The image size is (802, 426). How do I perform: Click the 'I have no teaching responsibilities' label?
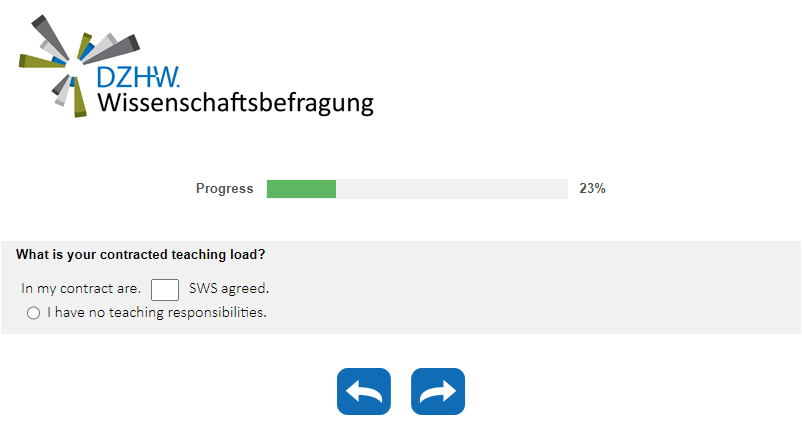[x=157, y=312]
